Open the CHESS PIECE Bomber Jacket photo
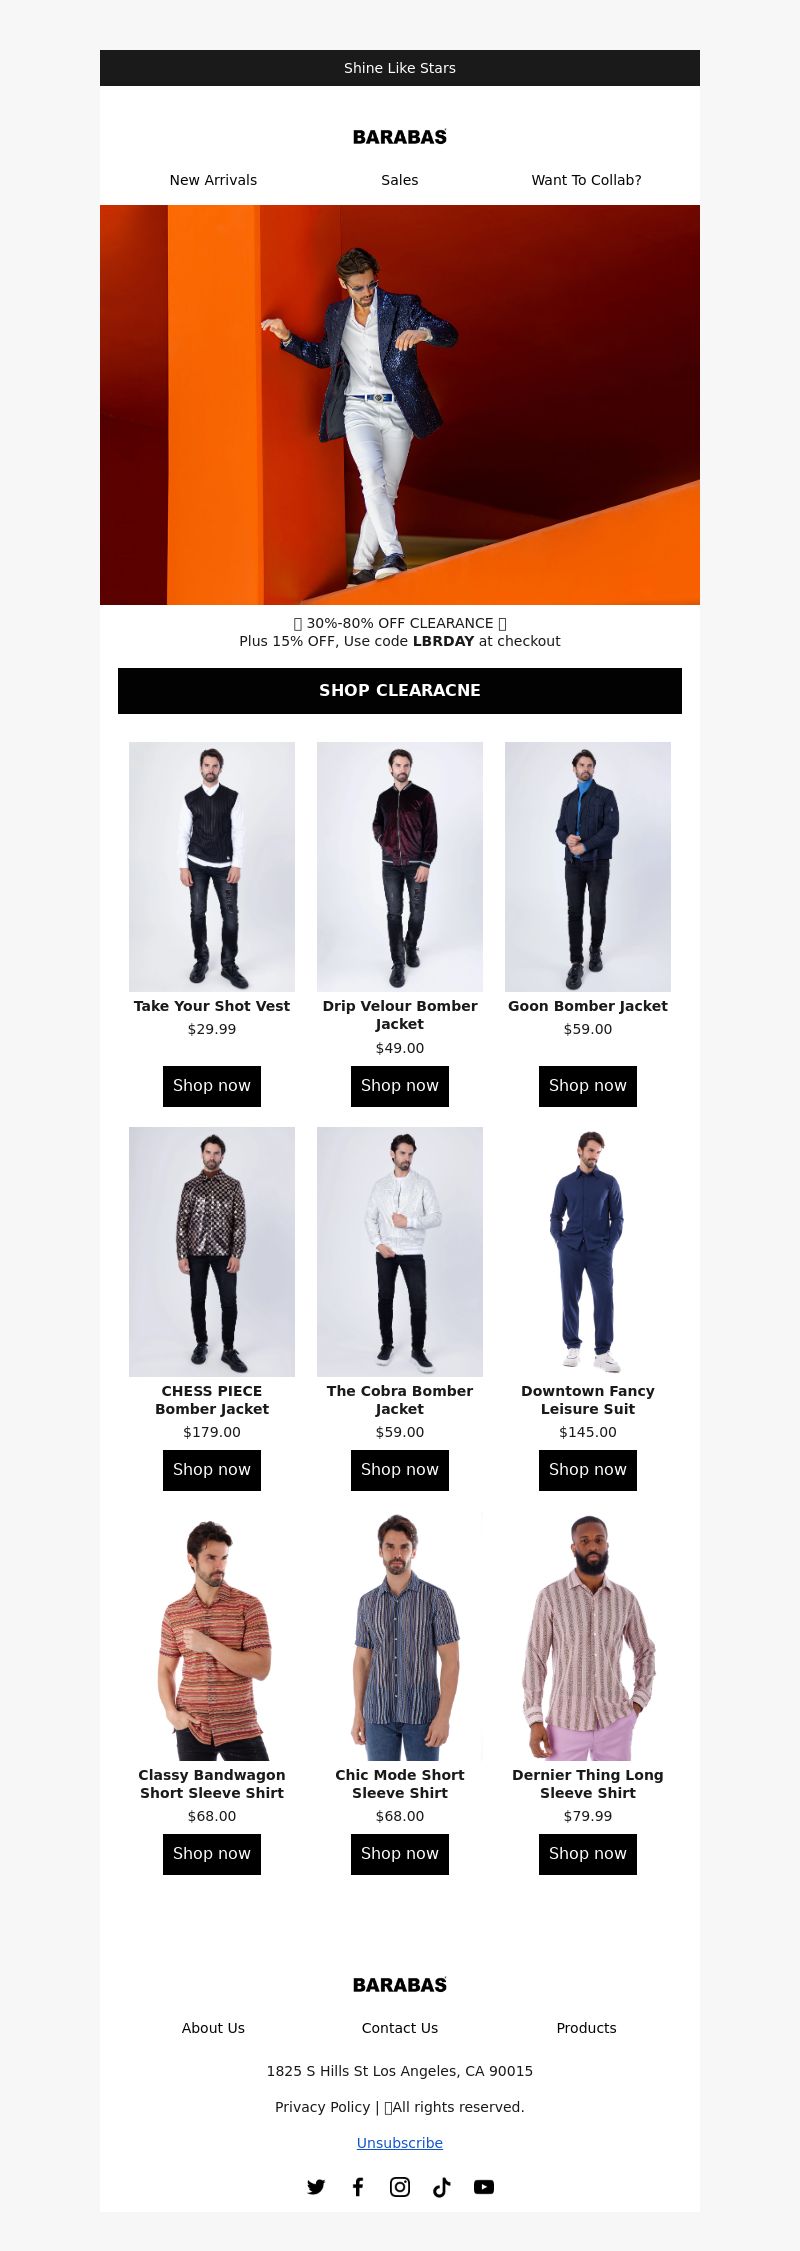The image size is (800, 2251). pyautogui.click(x=212, y=1252)
